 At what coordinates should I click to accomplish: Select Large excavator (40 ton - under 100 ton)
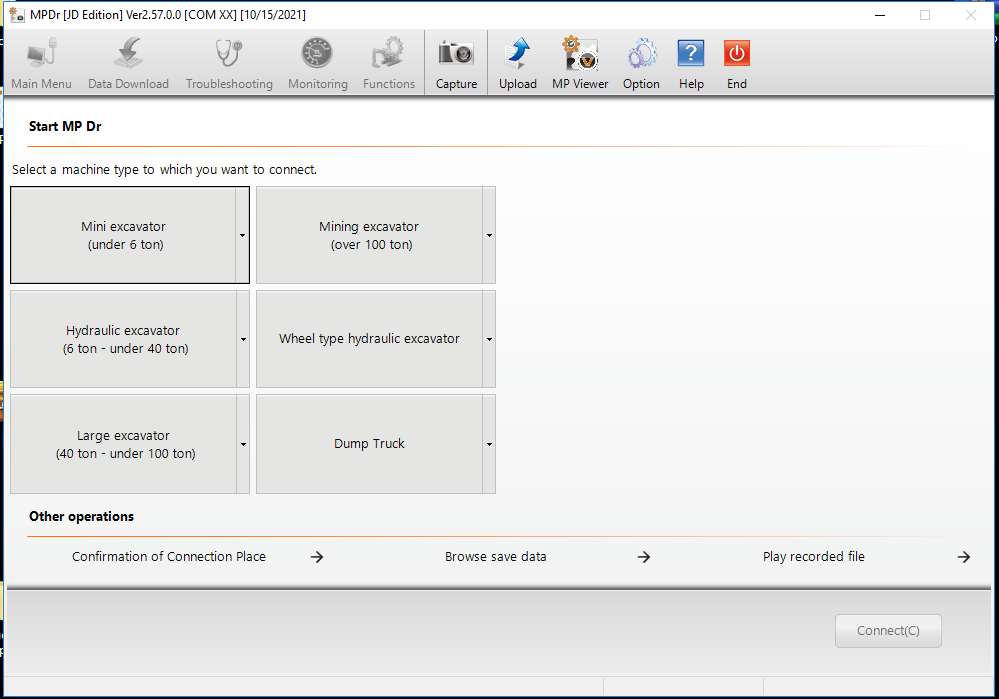click(x=124, y=444)
